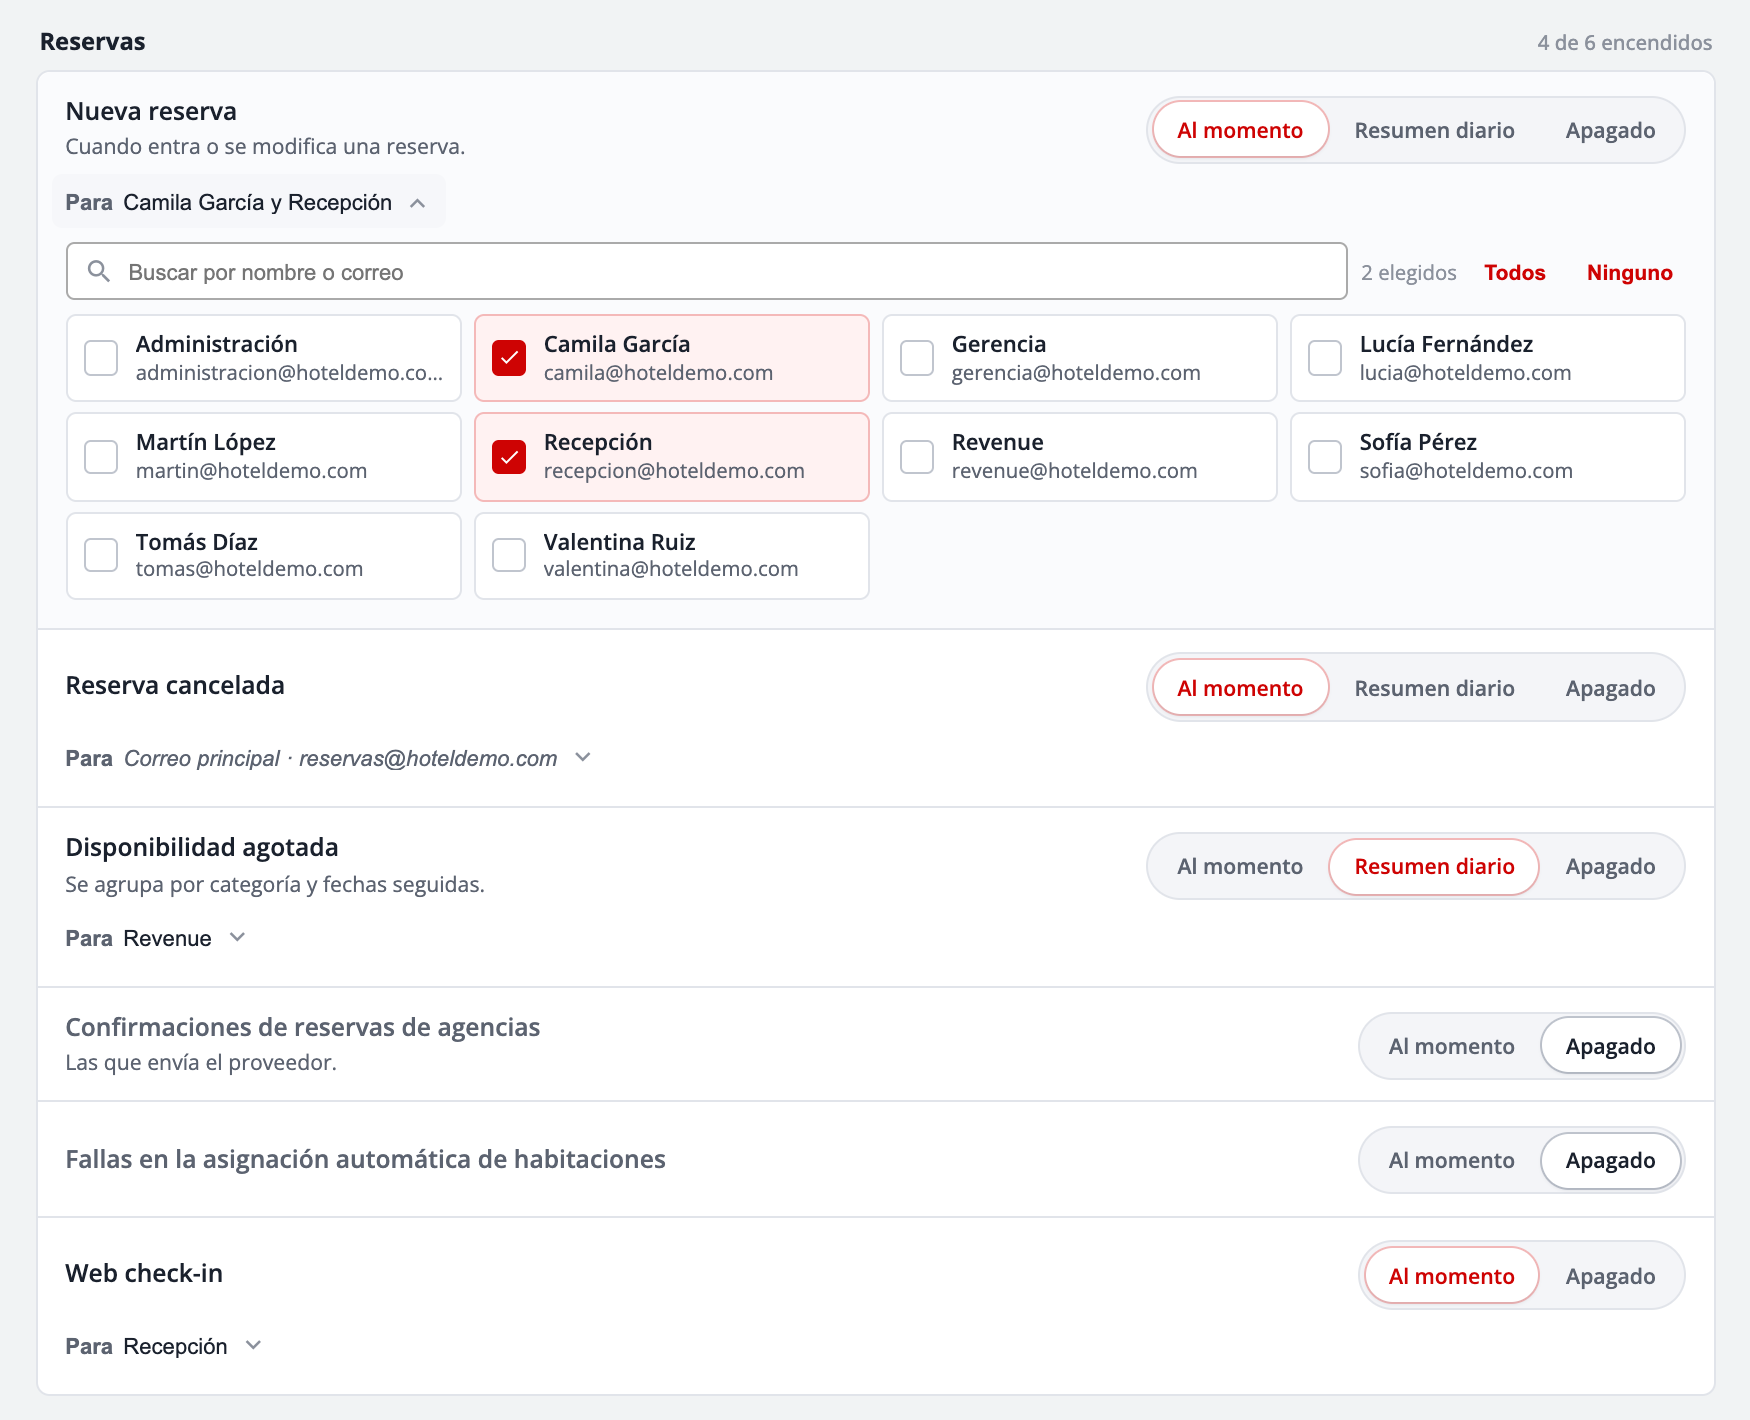Screen dimensions: 1750x1420
Task: Set Nueva reserva to Resumen diario
Action: [1434, 130]
